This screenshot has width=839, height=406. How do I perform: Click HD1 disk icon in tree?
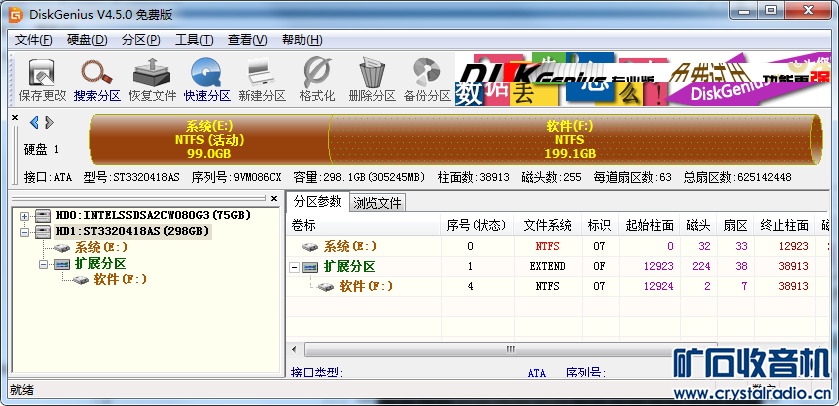(x=43, y=232)
